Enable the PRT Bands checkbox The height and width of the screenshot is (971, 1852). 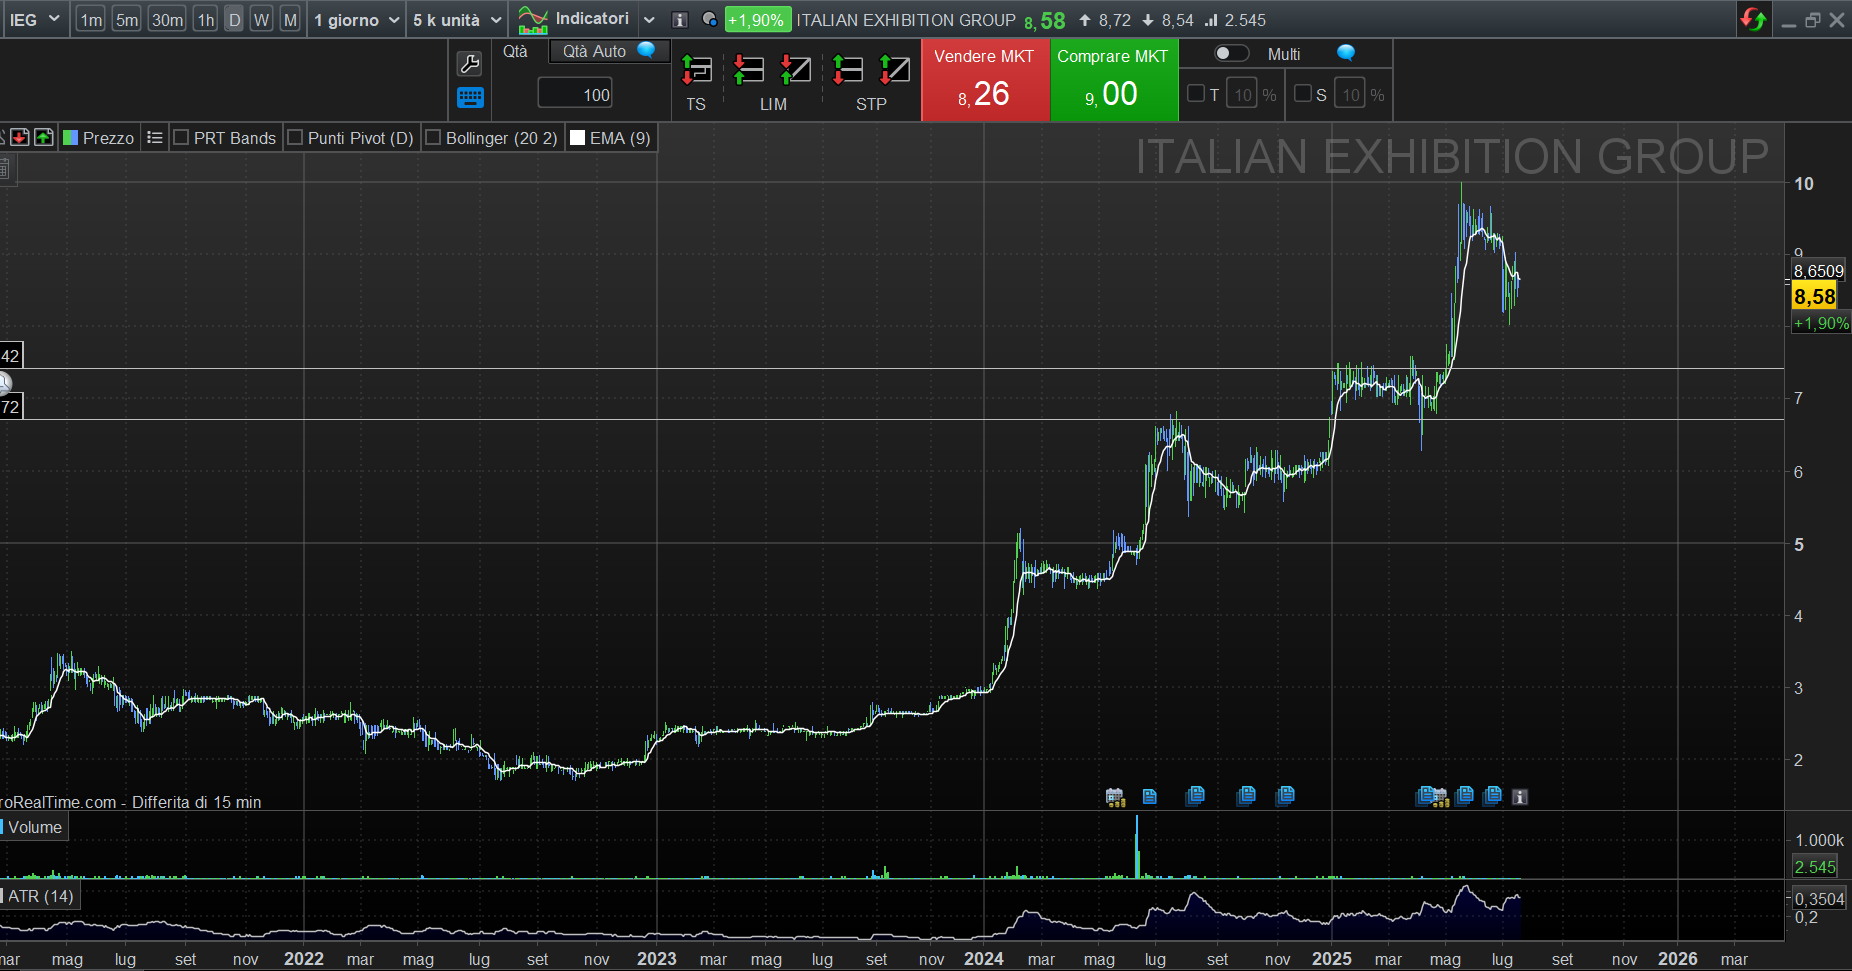pos(182,138)
